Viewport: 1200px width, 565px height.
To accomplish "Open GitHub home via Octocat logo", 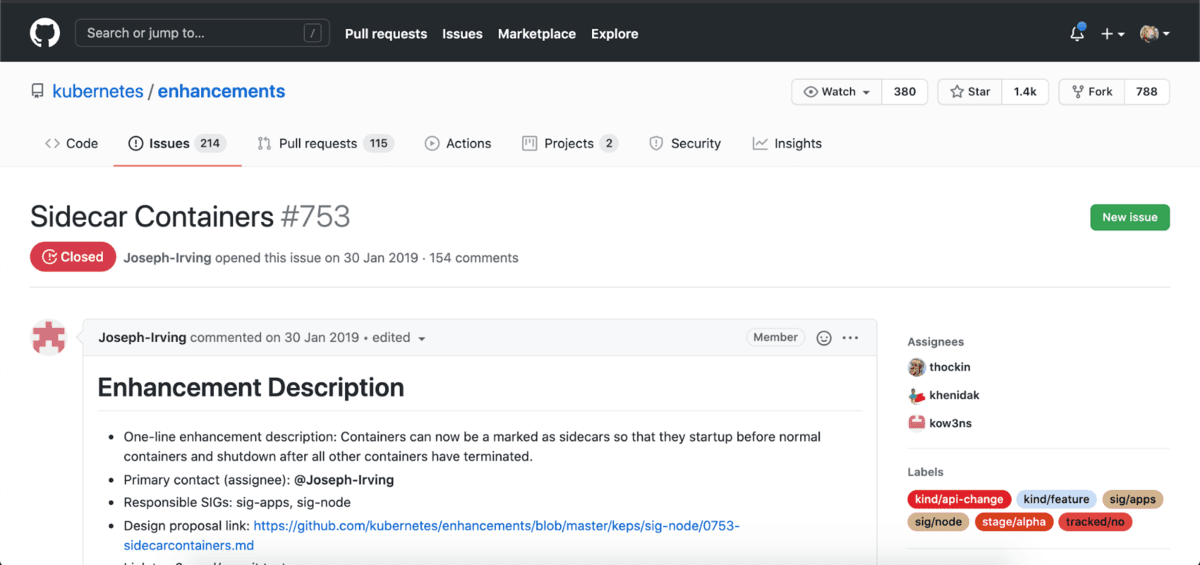I will tap(45, 33).
